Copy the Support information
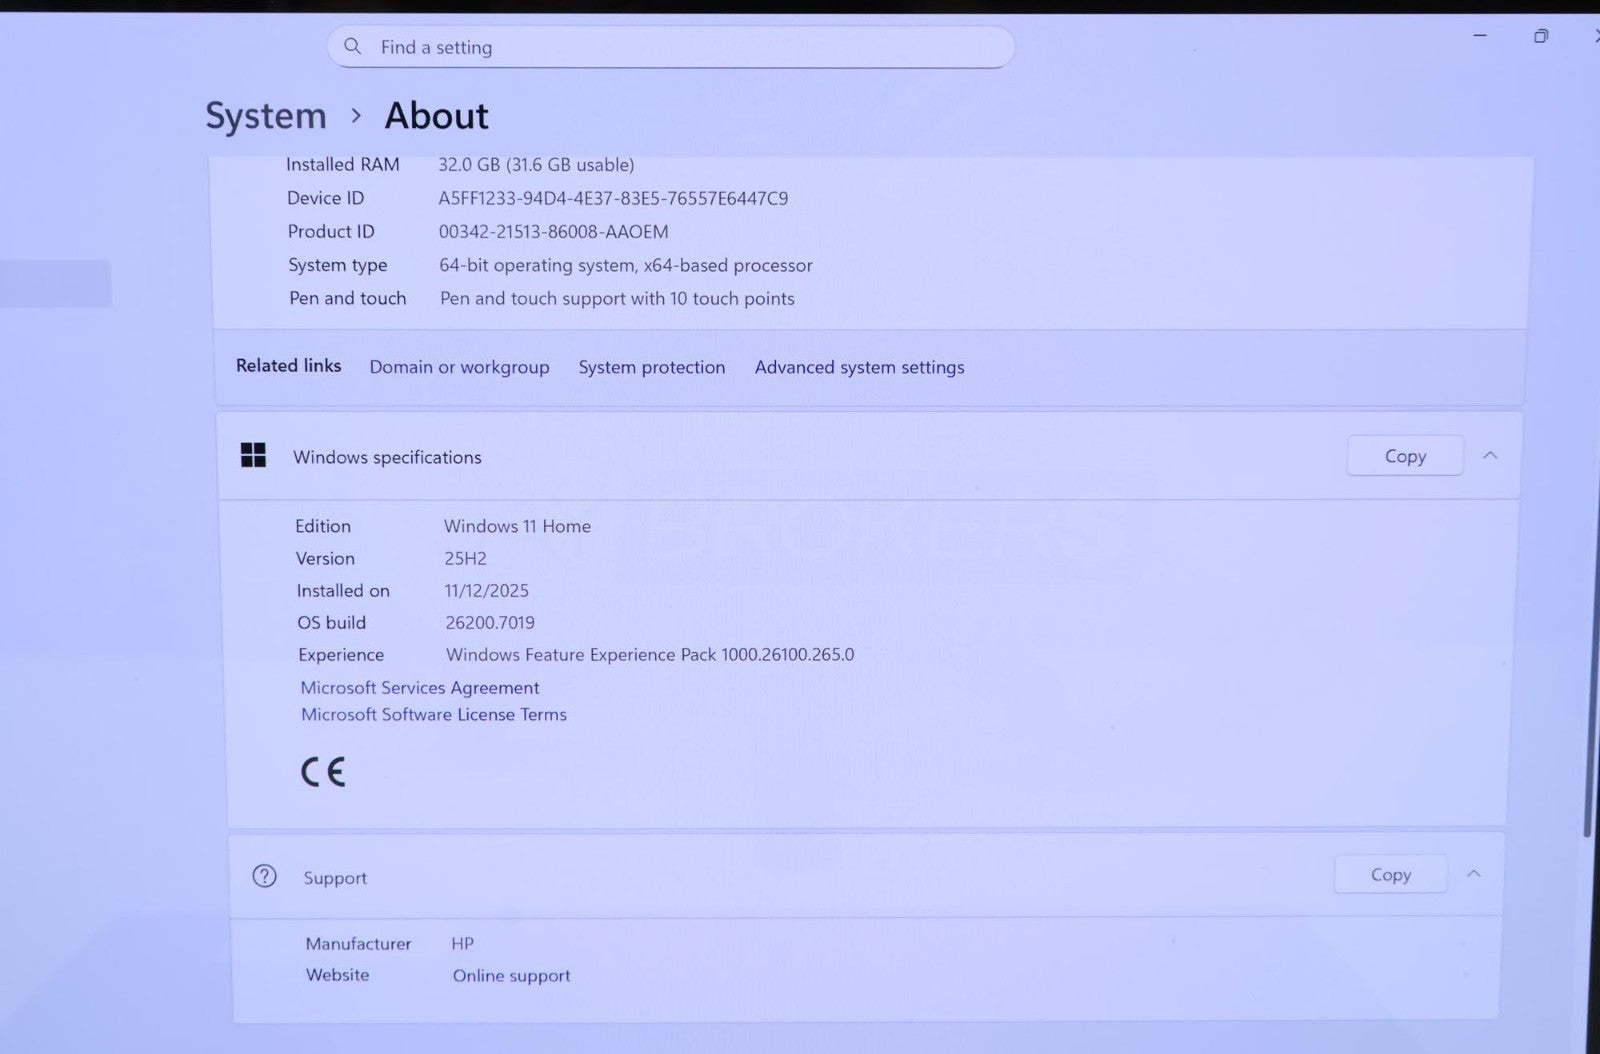 tap(1390, 875)
